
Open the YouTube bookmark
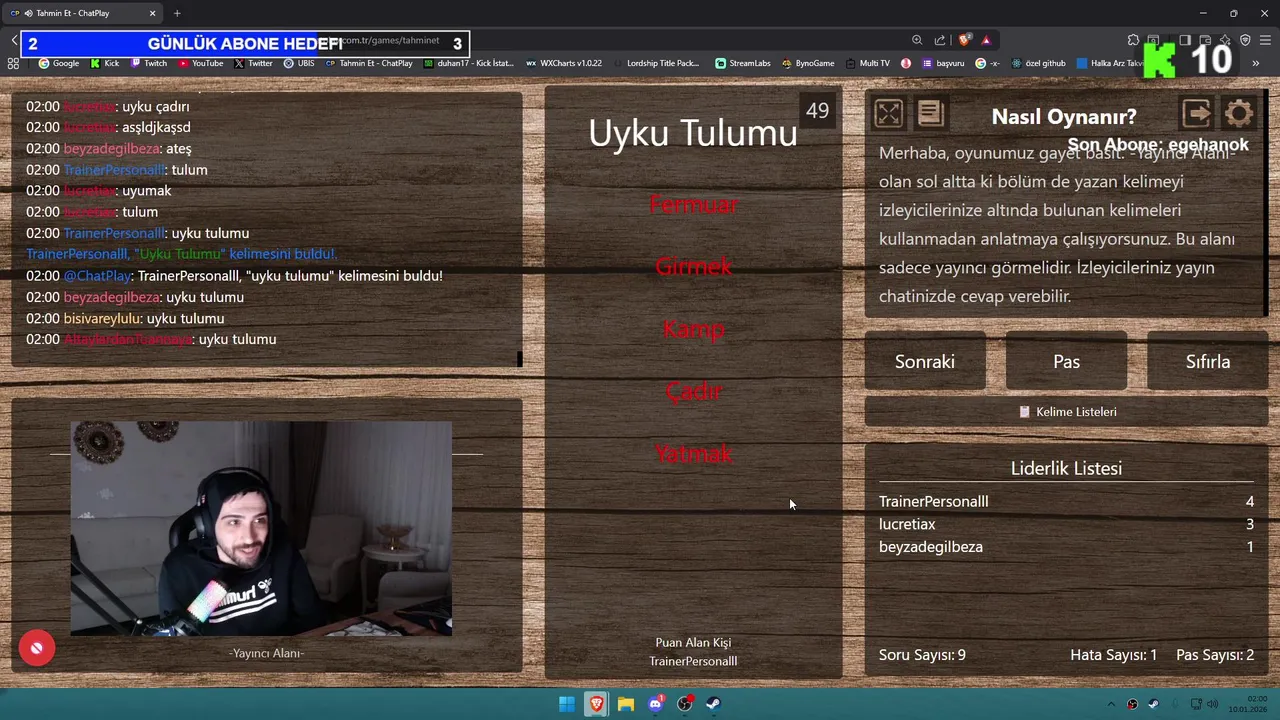pyautogui.click(x=201, y=63)
